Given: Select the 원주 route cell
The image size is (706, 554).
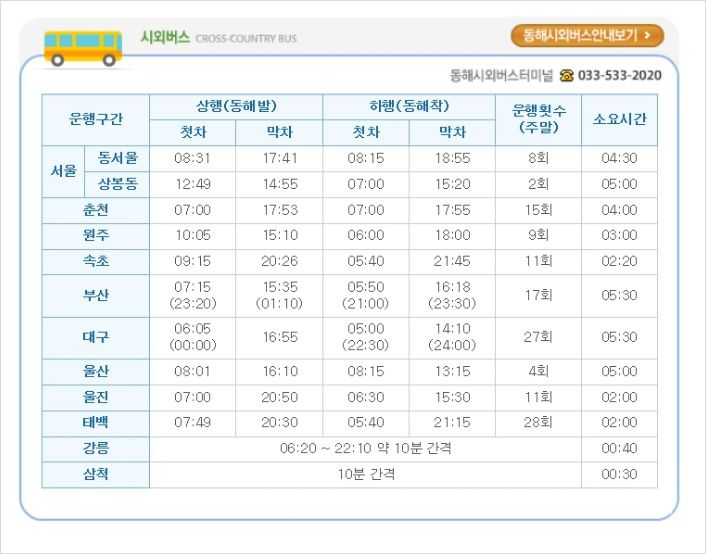Looking at the screenshot, I should coord(95,236).
